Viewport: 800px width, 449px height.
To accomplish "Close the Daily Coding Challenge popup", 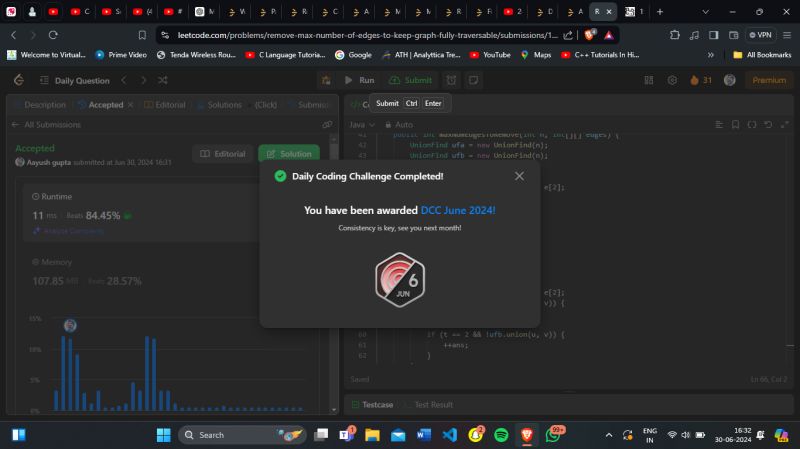I will click(519, 176).
